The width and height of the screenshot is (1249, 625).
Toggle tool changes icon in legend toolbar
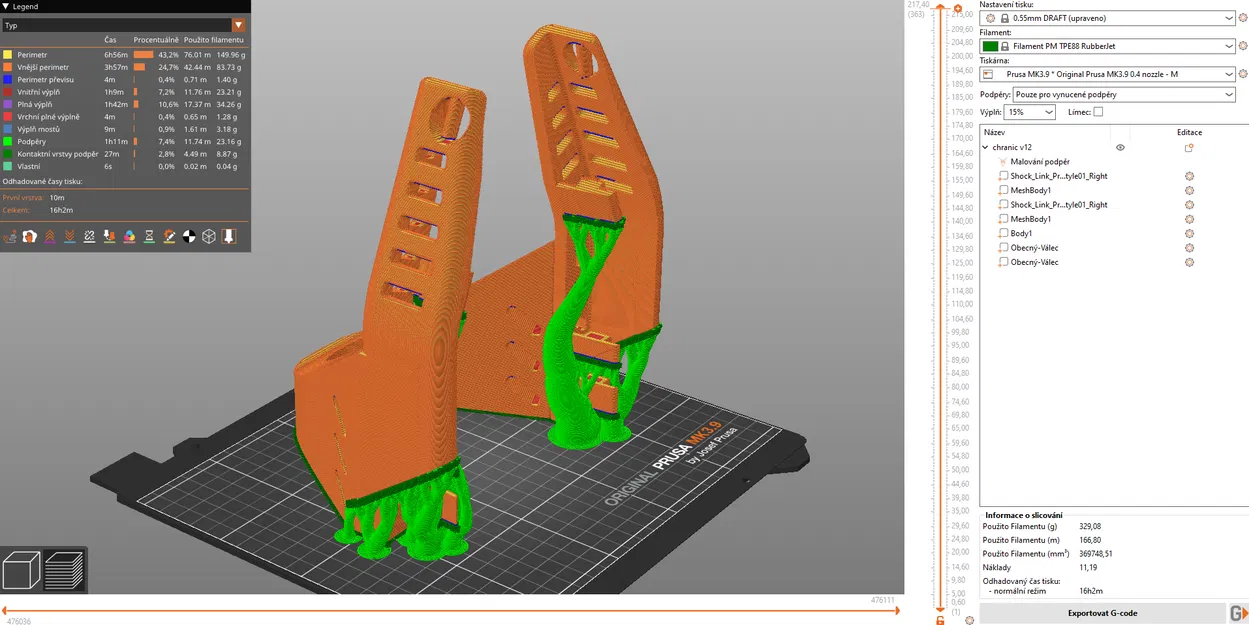click(110, 236)
